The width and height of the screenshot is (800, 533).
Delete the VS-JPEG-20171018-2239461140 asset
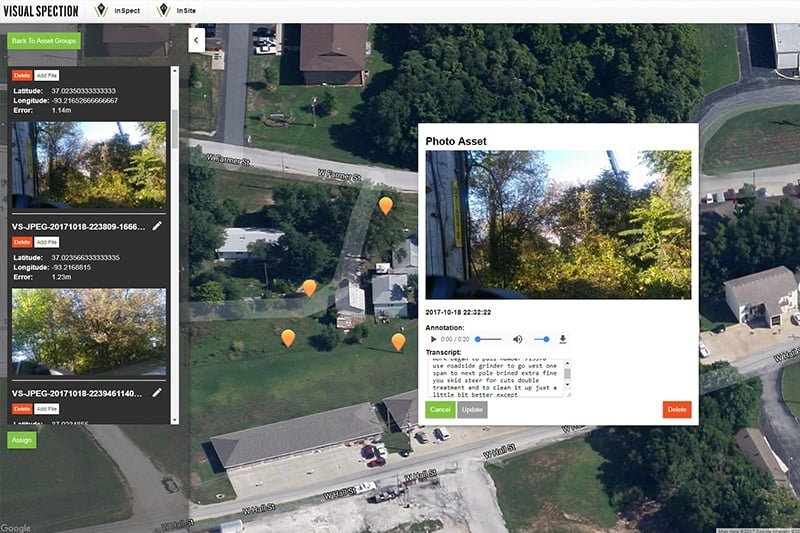tap(22, 409)
